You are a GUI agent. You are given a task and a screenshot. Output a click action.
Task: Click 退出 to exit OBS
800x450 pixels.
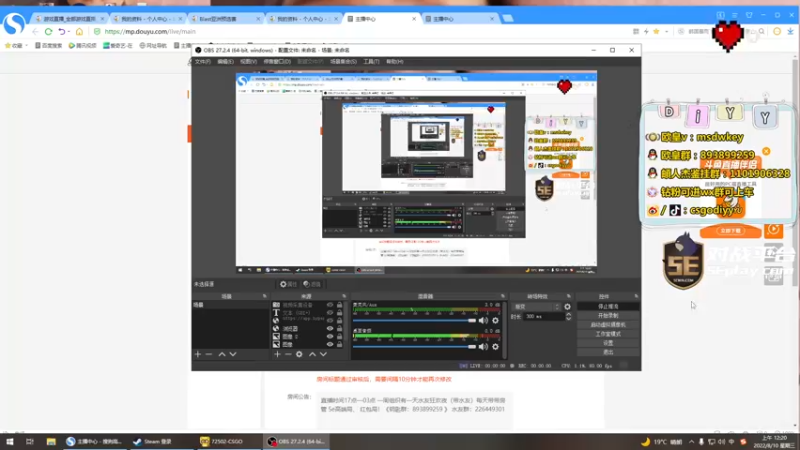(x=608, y=353)
